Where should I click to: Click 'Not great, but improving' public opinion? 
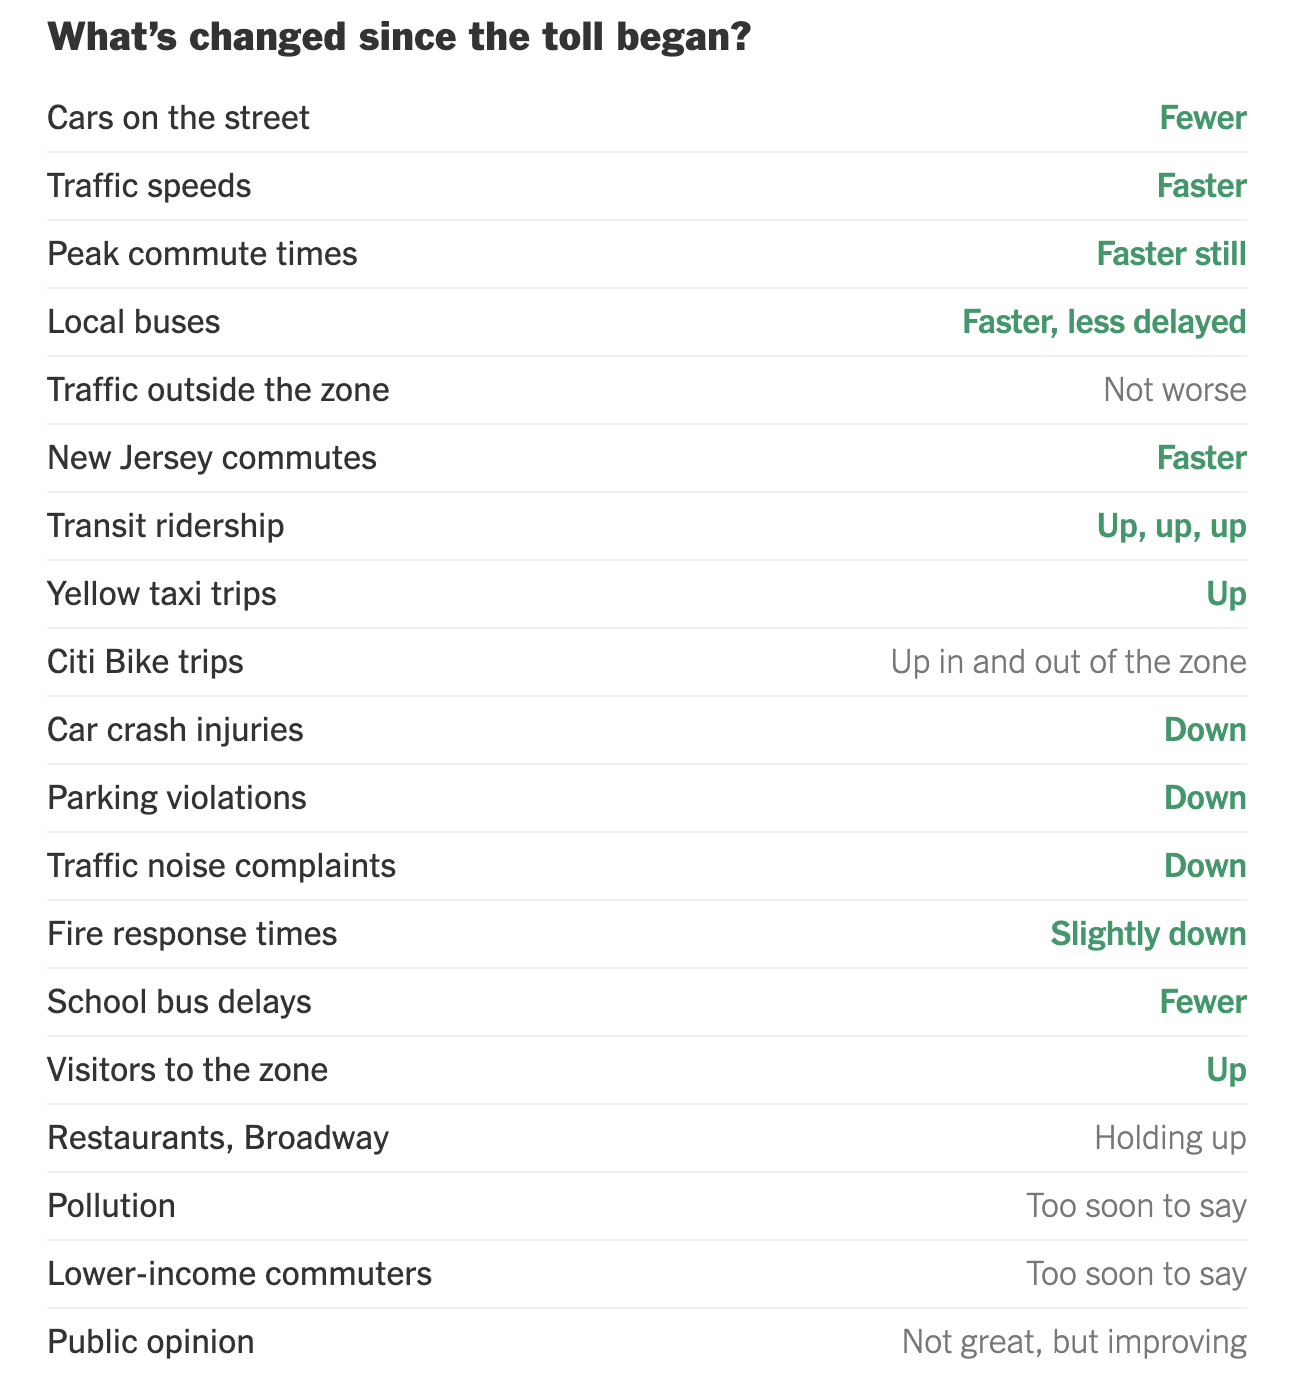pos(1074,1342)
